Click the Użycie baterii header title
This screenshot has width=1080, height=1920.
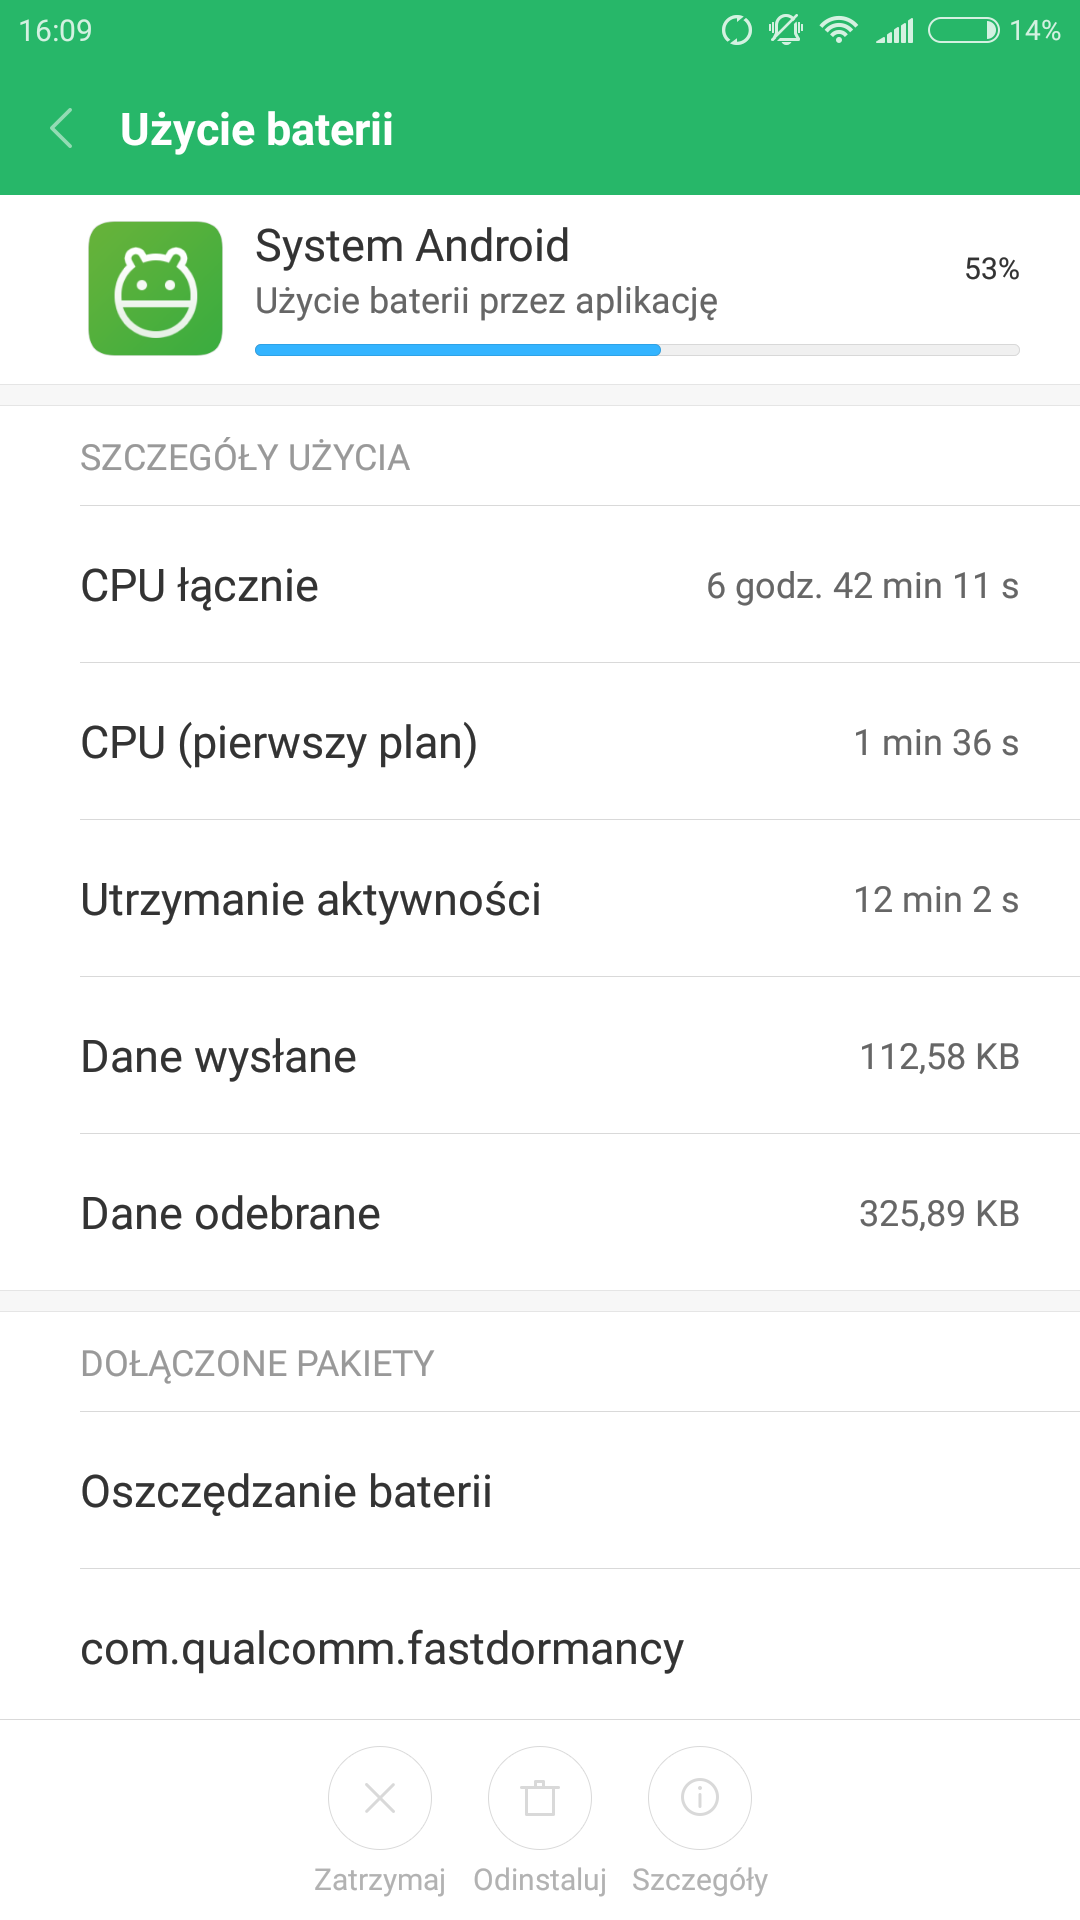pyautogui.click(x=256, y=130)
